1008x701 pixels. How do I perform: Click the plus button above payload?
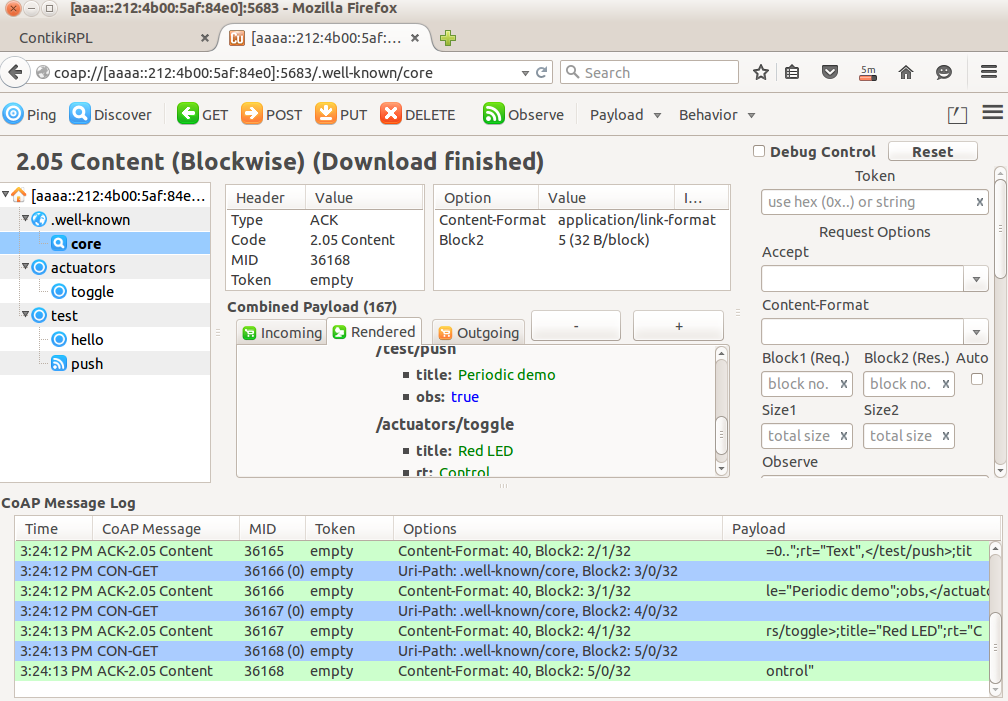click(x=678, y=326)
